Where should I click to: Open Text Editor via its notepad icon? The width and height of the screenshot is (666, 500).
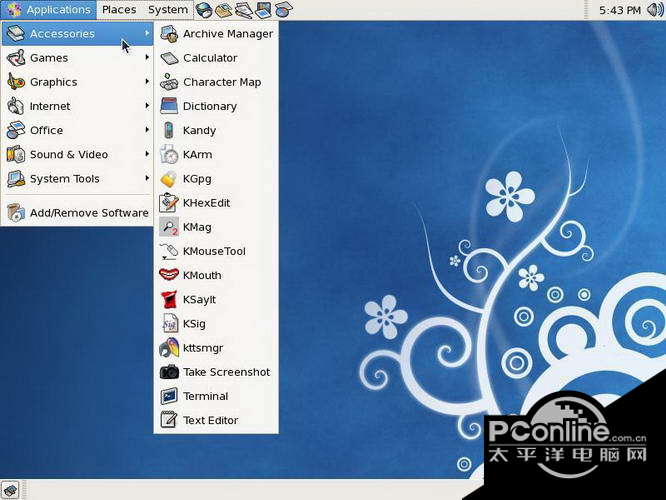coord(169,420)
